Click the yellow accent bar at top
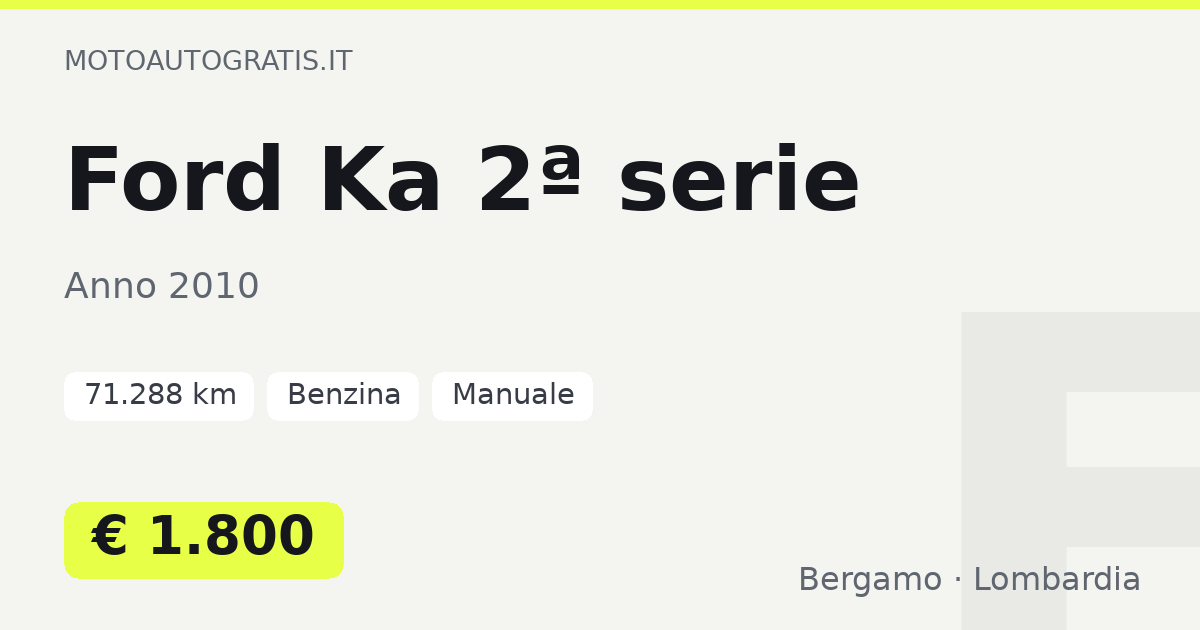 coord(600,4)
